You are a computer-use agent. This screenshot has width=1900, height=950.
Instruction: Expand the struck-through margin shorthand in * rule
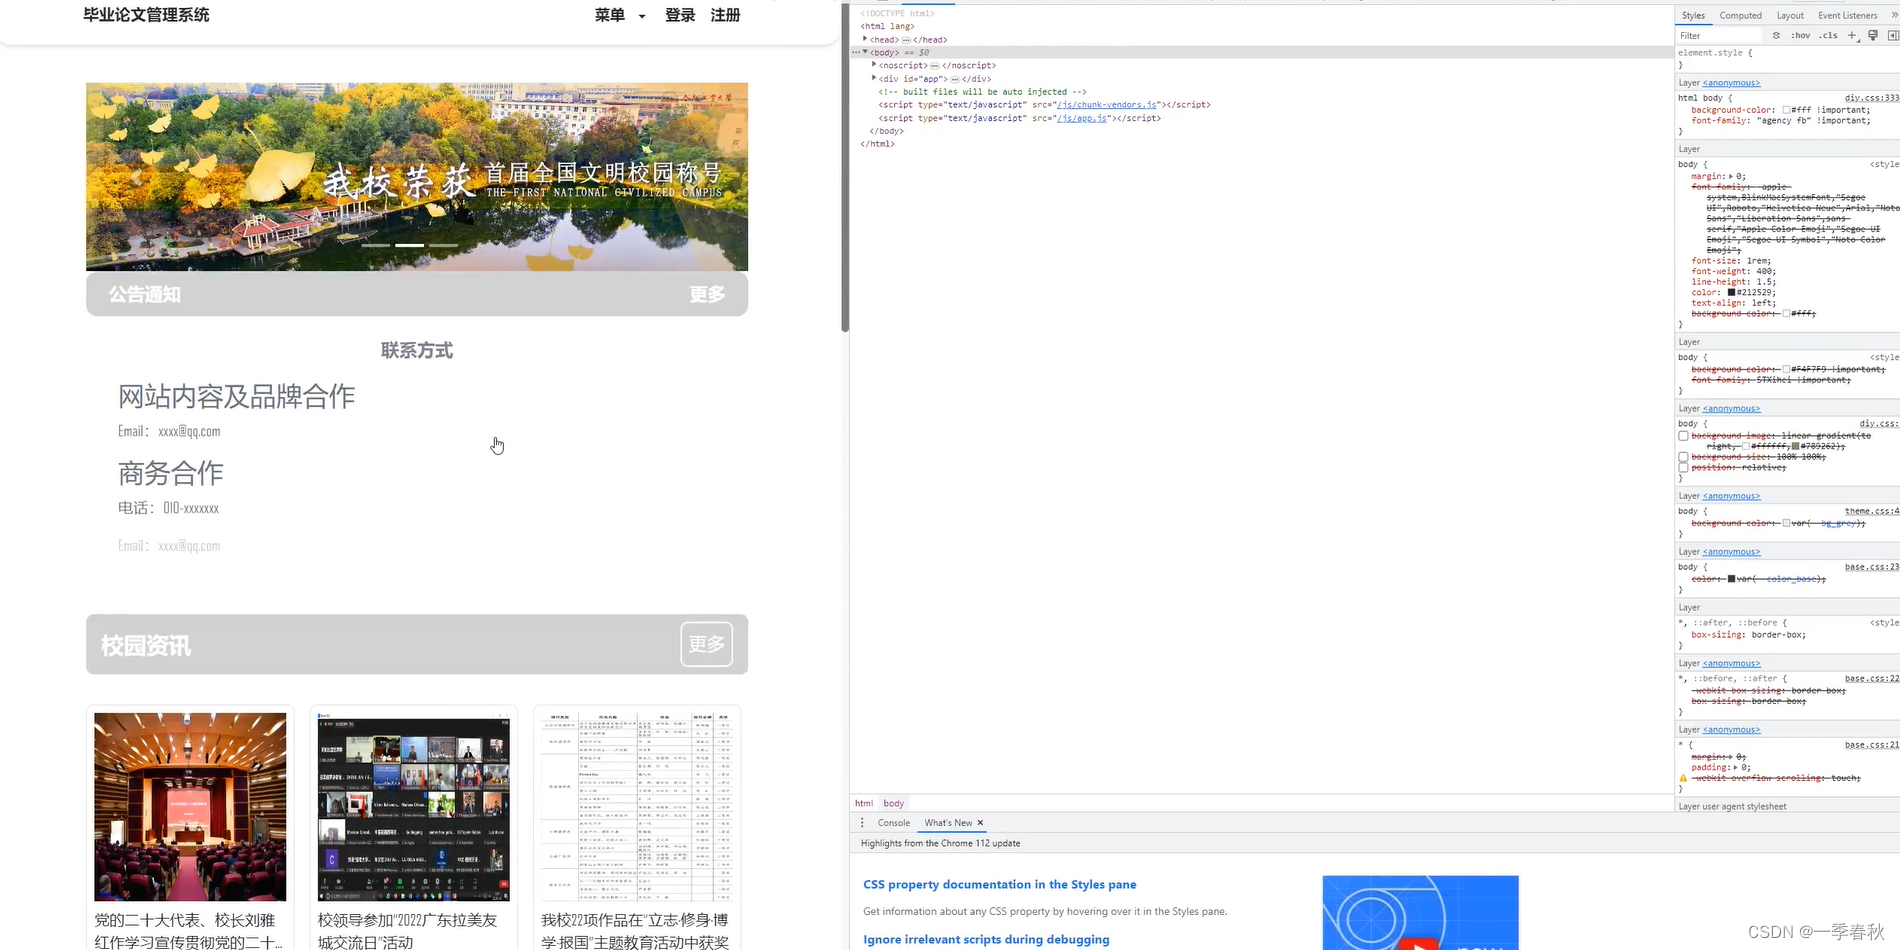point(1731,757)
